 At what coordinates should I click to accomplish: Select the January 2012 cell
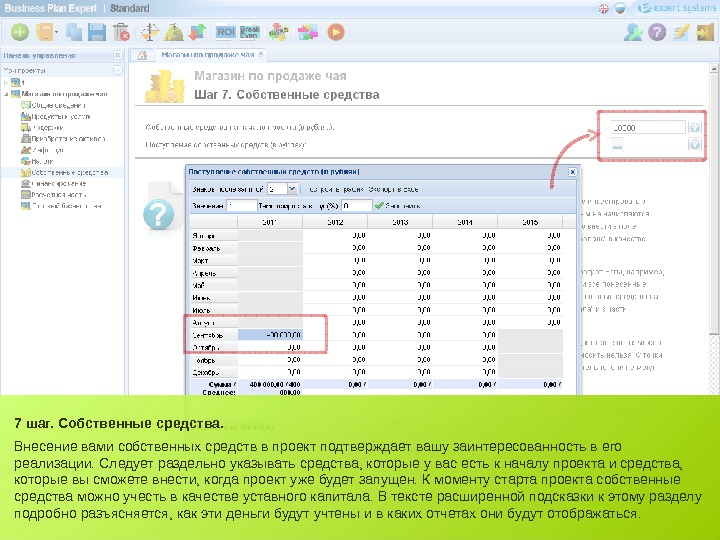pos(335,235)
